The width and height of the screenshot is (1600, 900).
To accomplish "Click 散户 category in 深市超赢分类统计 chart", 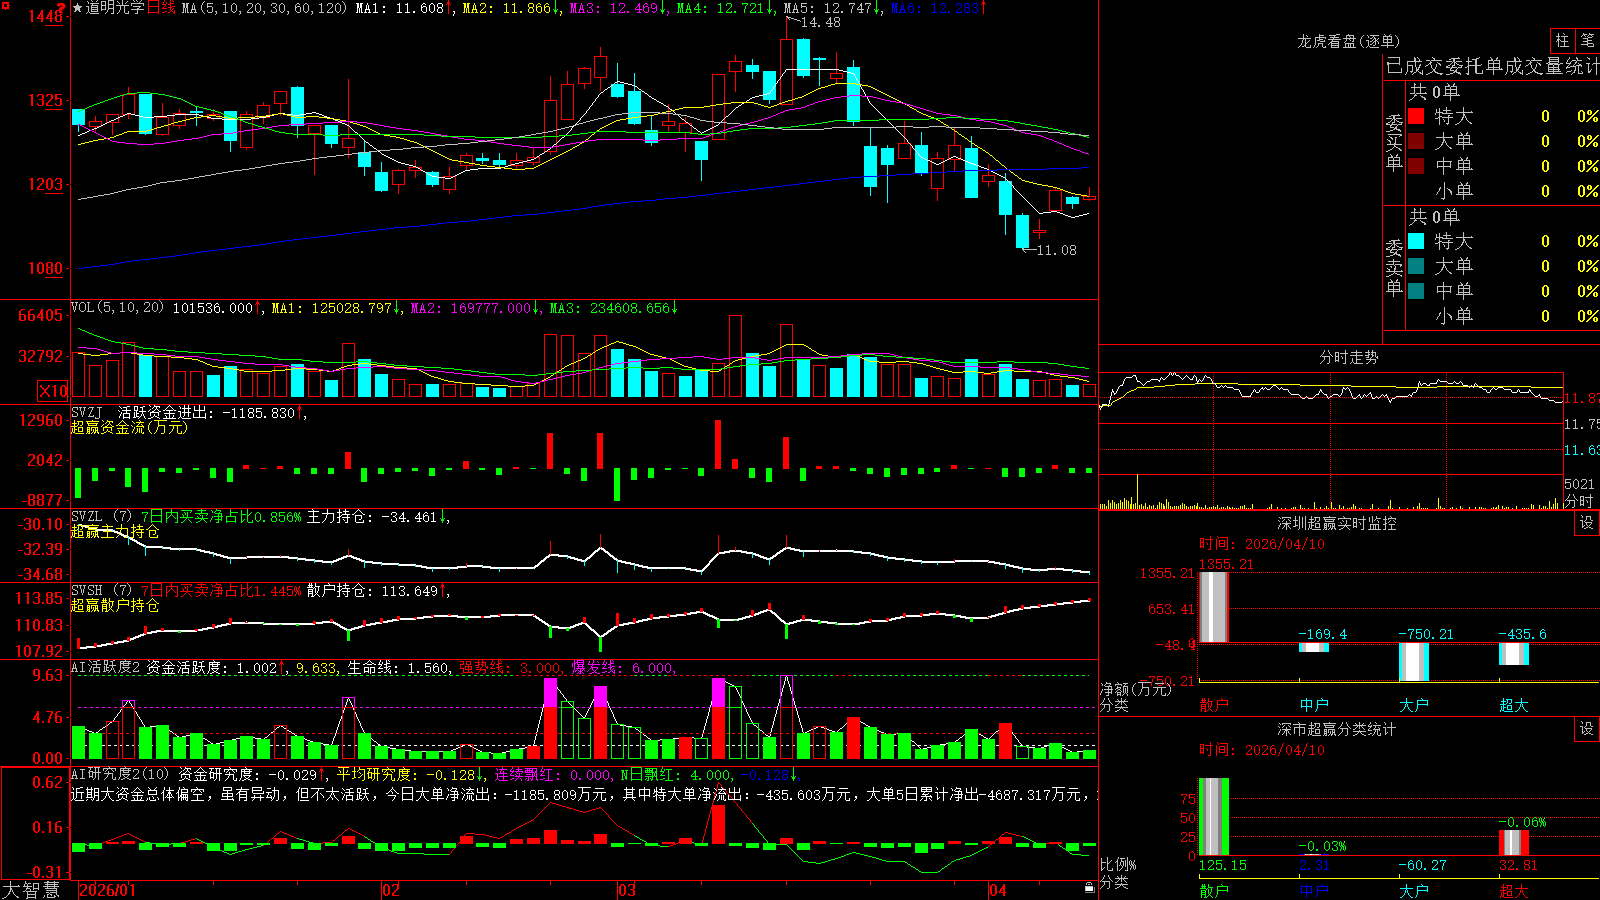I will [1214, 890].
